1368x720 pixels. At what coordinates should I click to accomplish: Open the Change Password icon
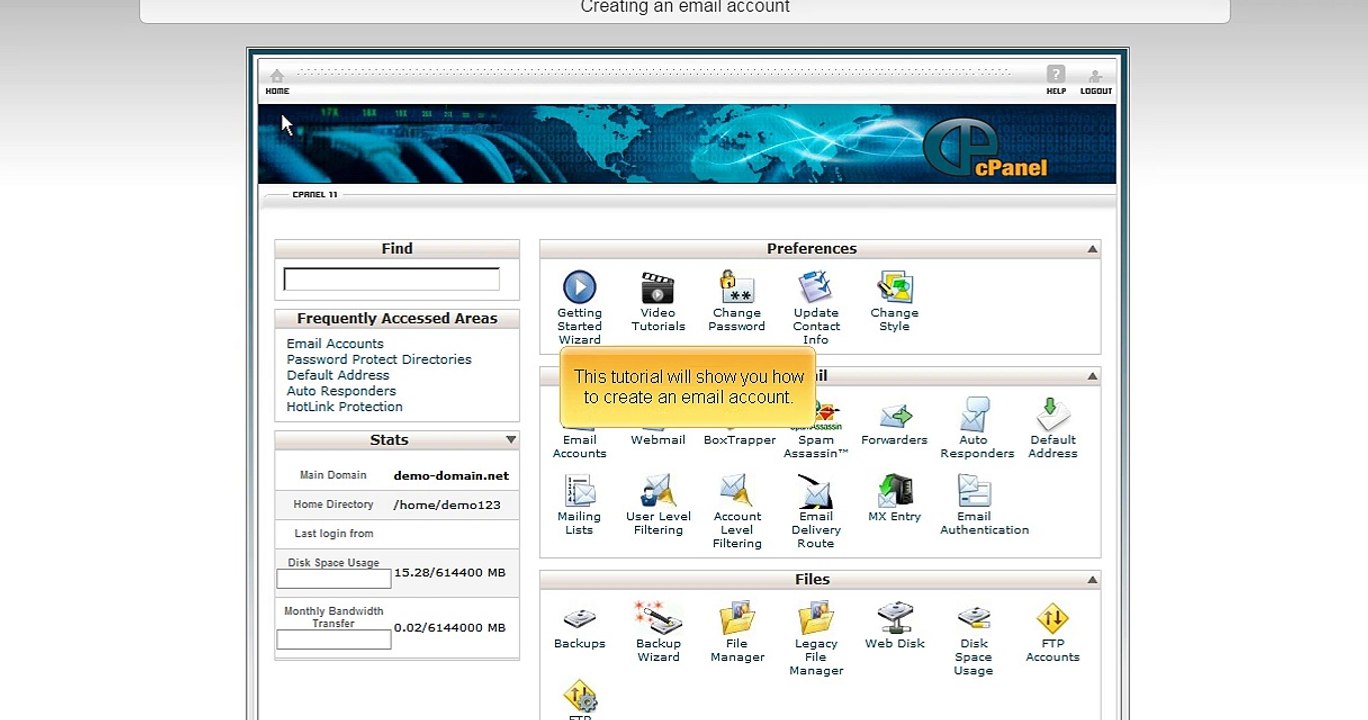click(737, 288)
